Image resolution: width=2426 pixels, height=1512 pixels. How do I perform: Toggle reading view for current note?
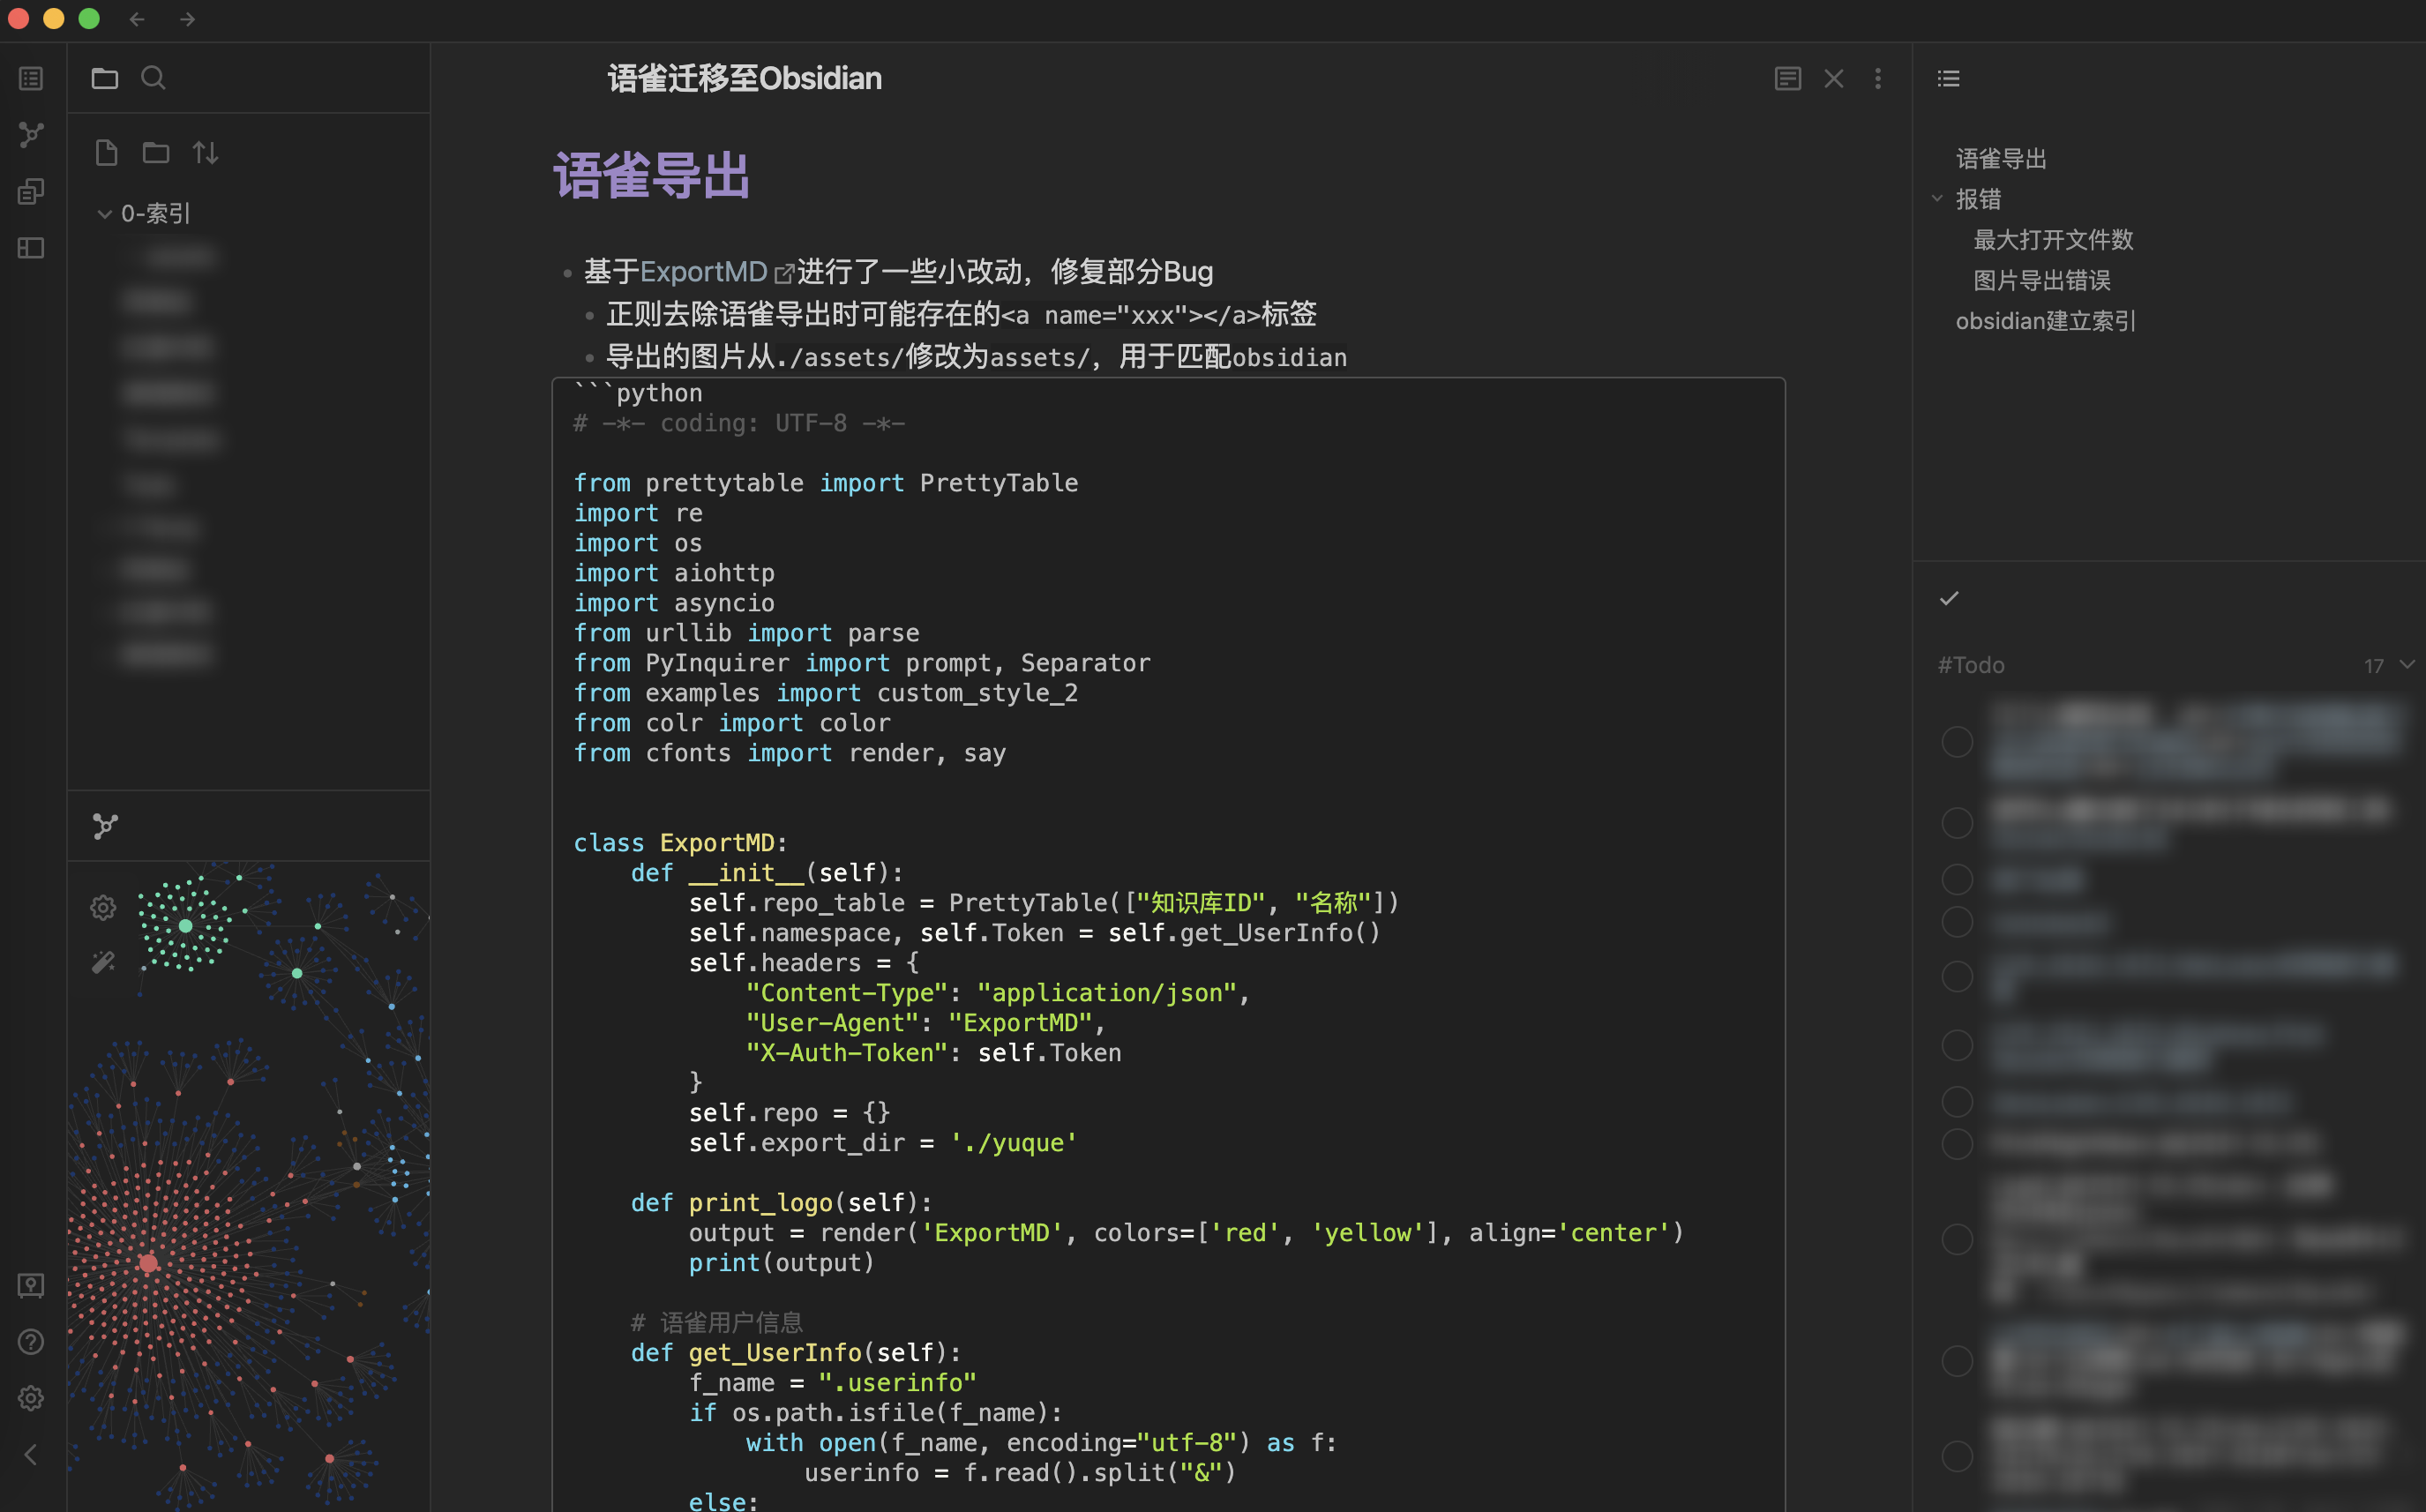click(x=1787, y=78)
